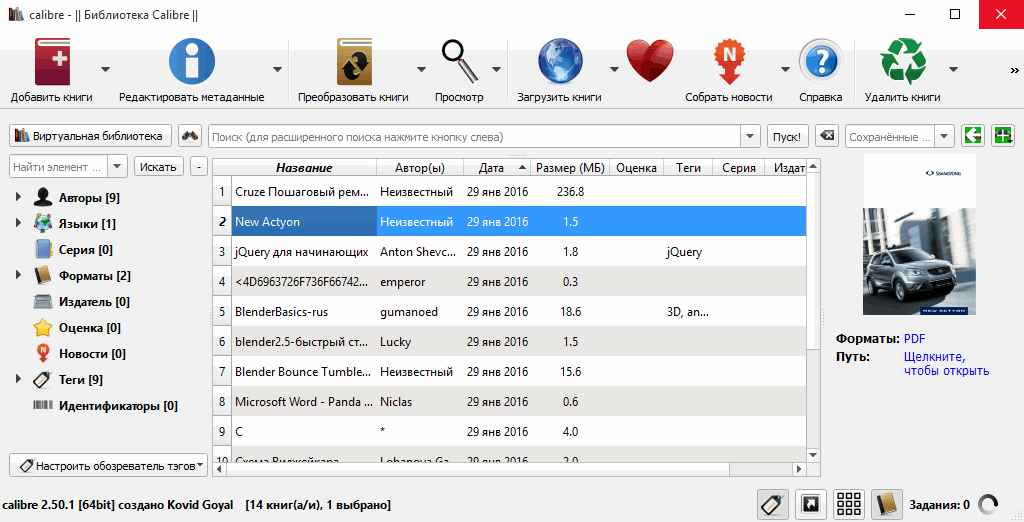The width and height of the screenshot is (1024, 522).
Task: Click Удалить книги recycle icon
Action: pyautogui.click(x=903, y=61)
